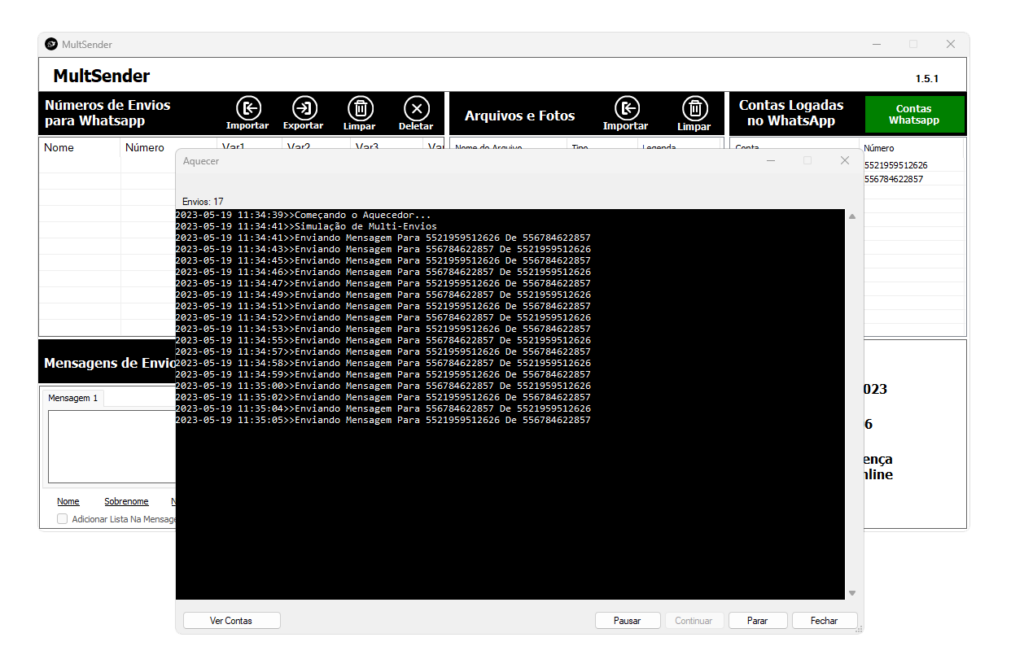Click the log line timestamped 11:34:55
Viewport: 1024px width, 668px height.
pyautogui.click(x=383, y=340)
